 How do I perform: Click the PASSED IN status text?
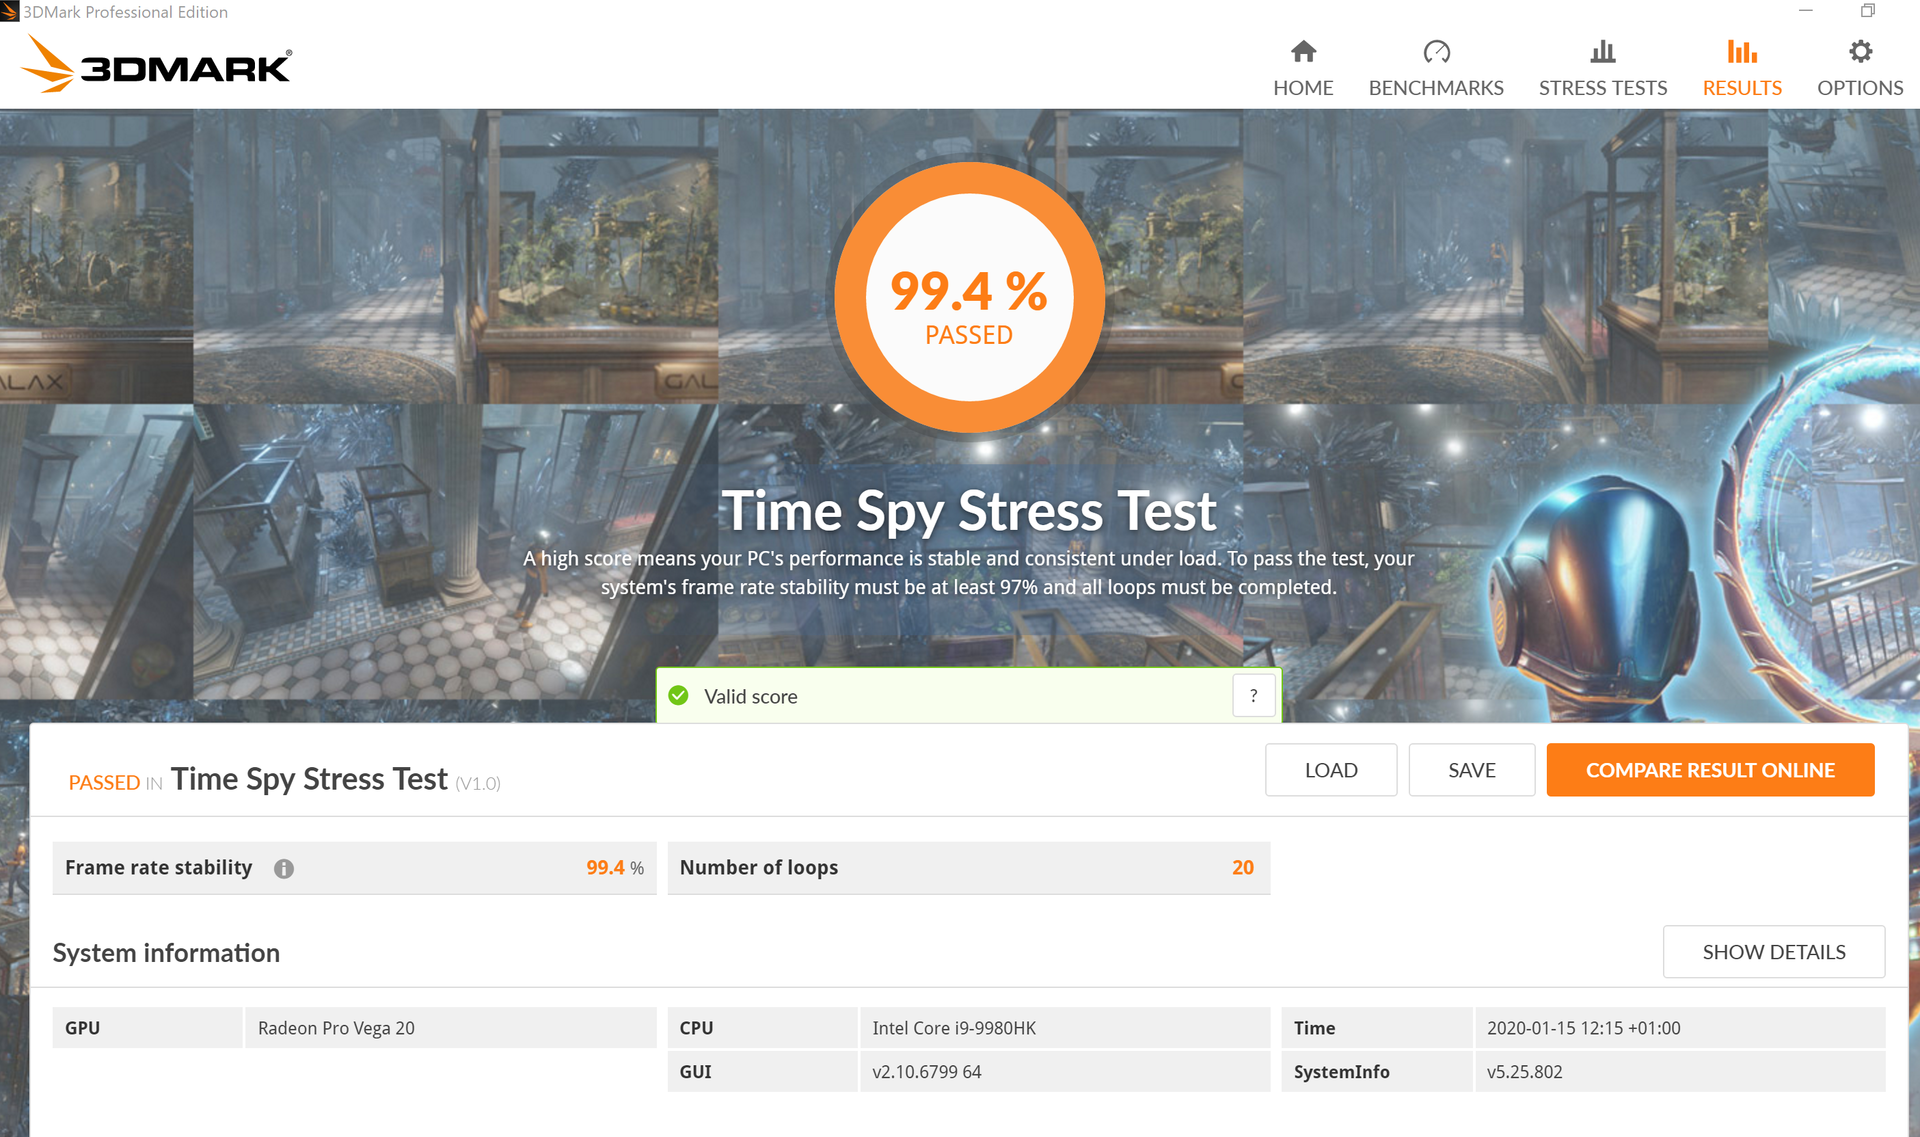[115, 783]
